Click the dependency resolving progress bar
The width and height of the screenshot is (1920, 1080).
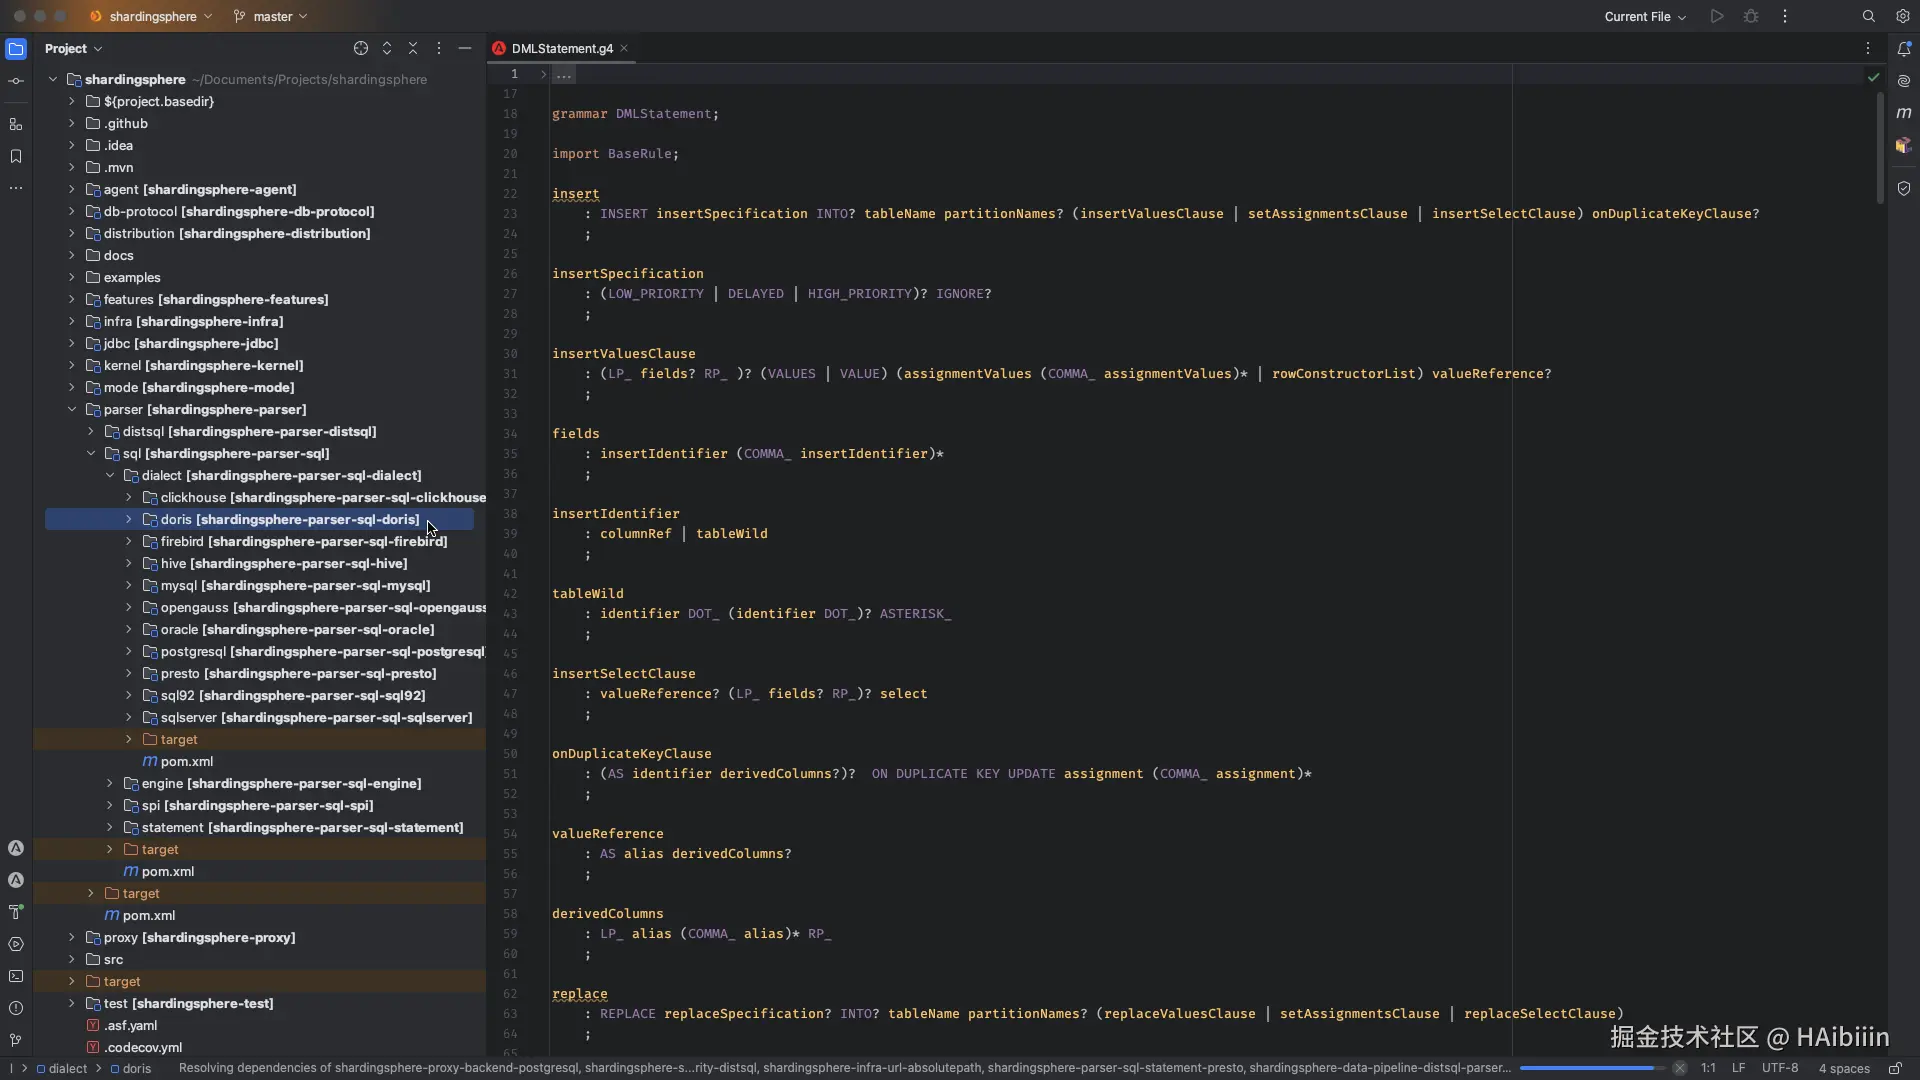(x=1592, y=1068)
